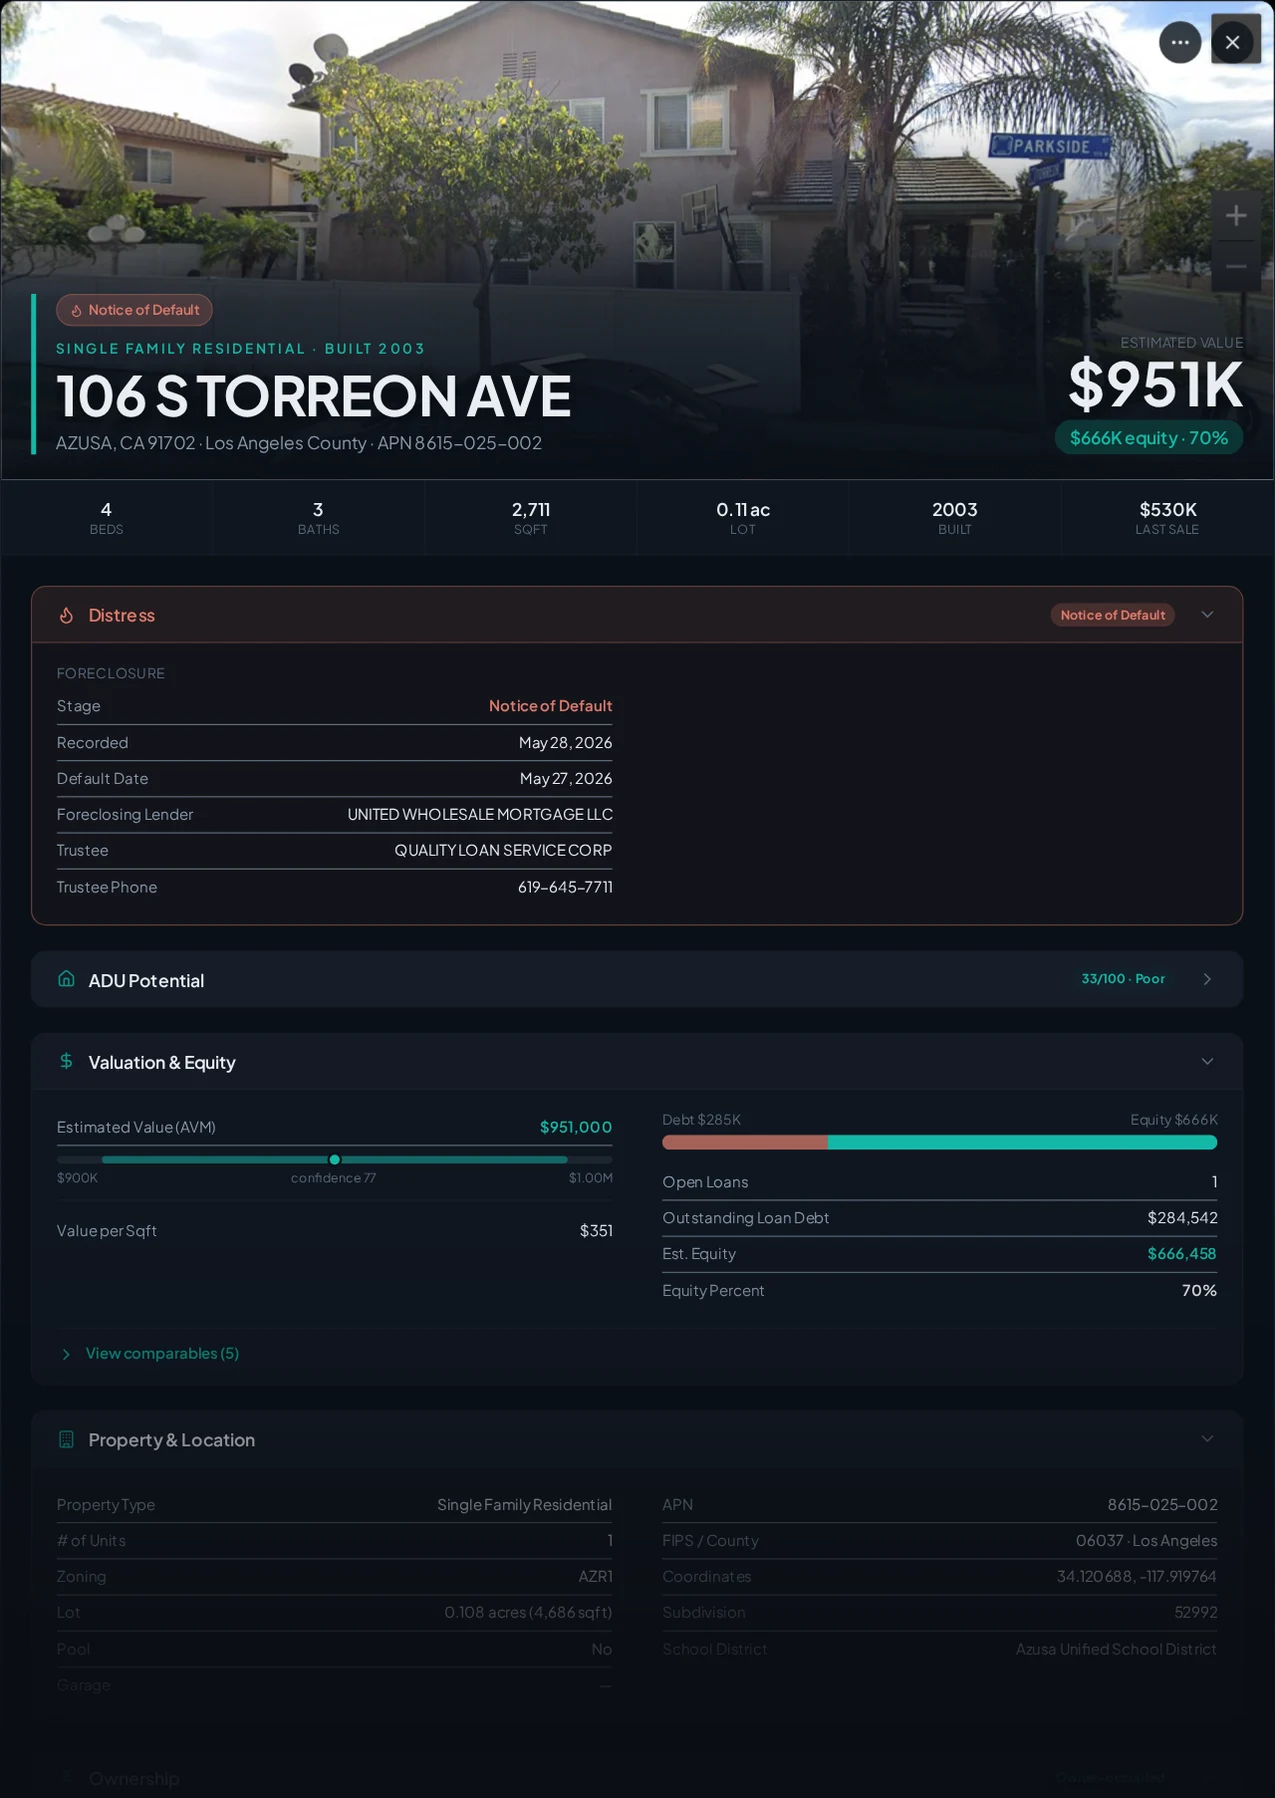Click Azusa Unified School District value
Image resolution: width=1275 pixels, height=1798 pixels.
[1116, 1649]
